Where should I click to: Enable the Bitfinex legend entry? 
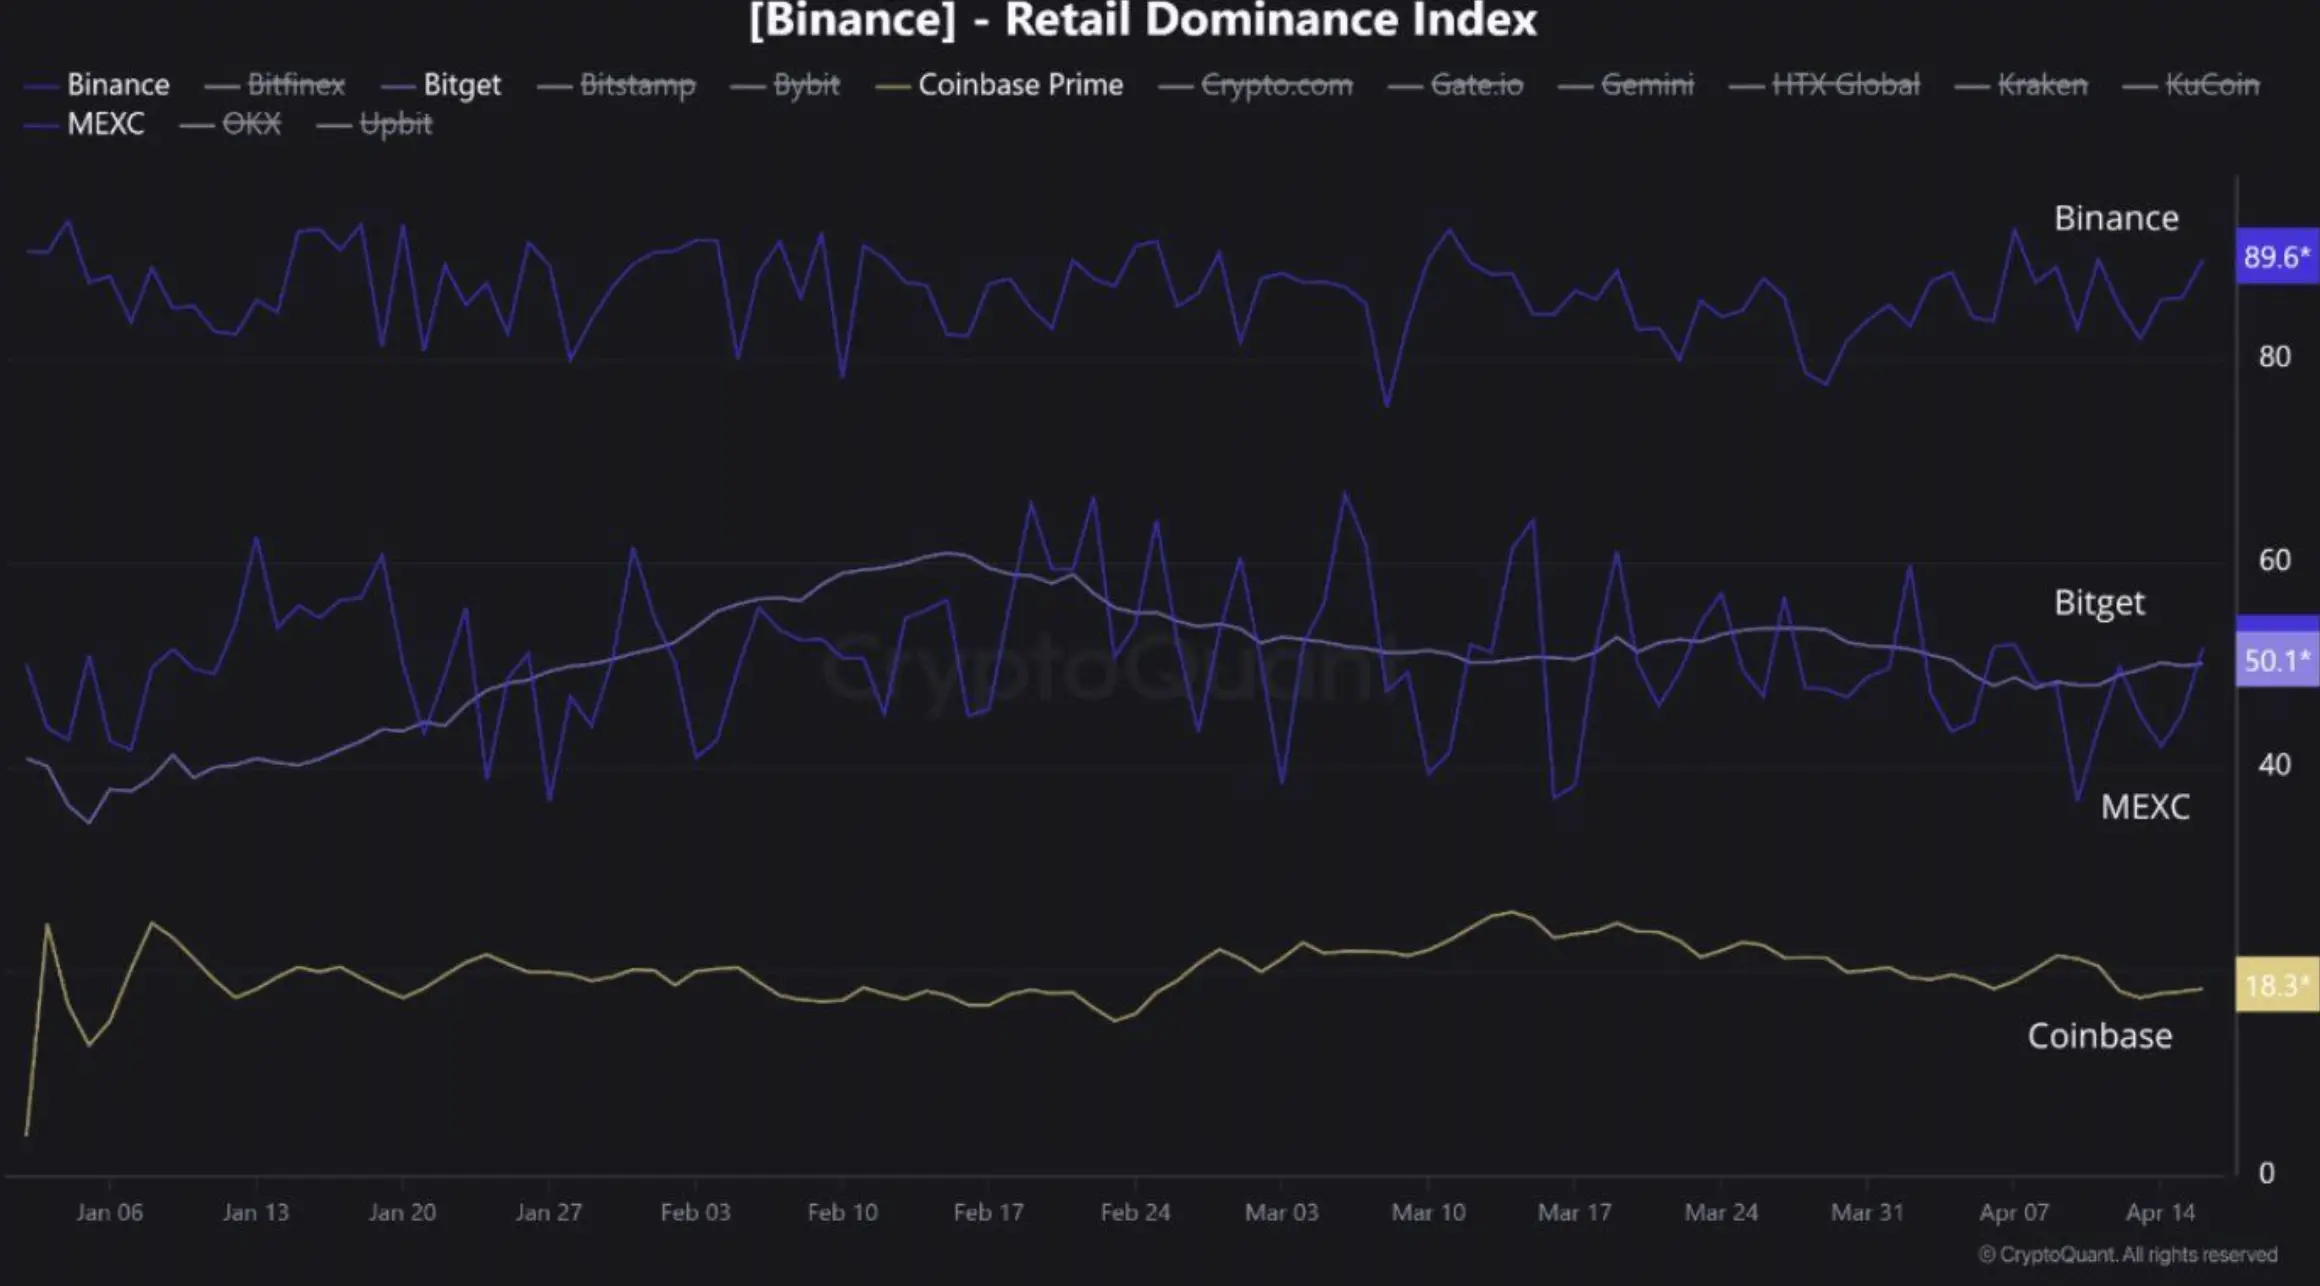[x=295, y=85]
